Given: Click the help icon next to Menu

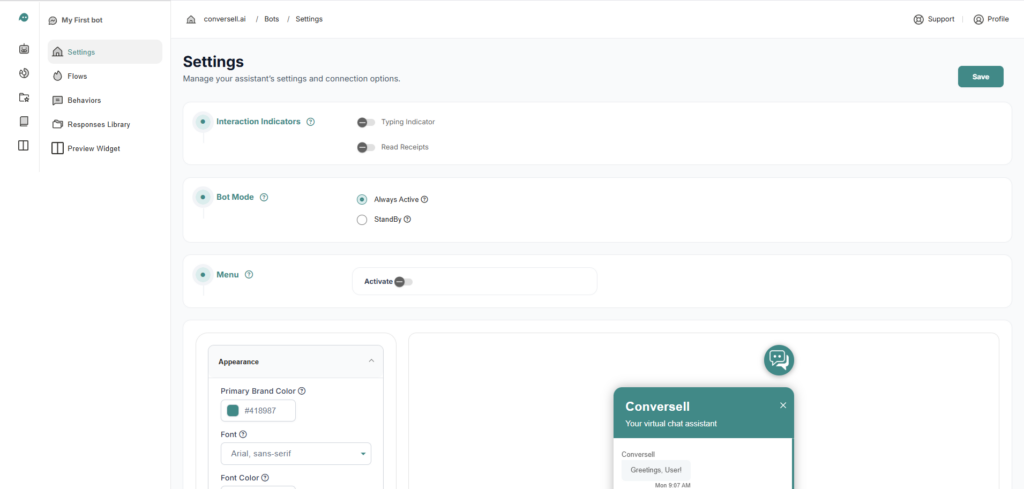Looking at the screenshot, I should tap(249, 274).
